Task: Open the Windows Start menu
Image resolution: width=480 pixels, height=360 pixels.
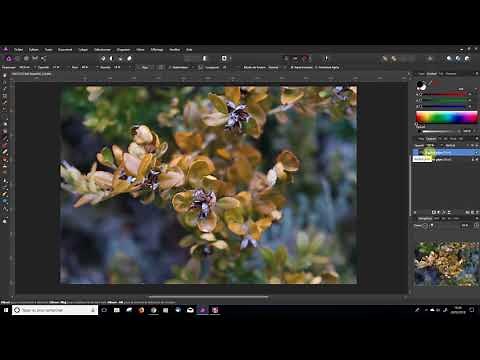Action: pos(6,310)
